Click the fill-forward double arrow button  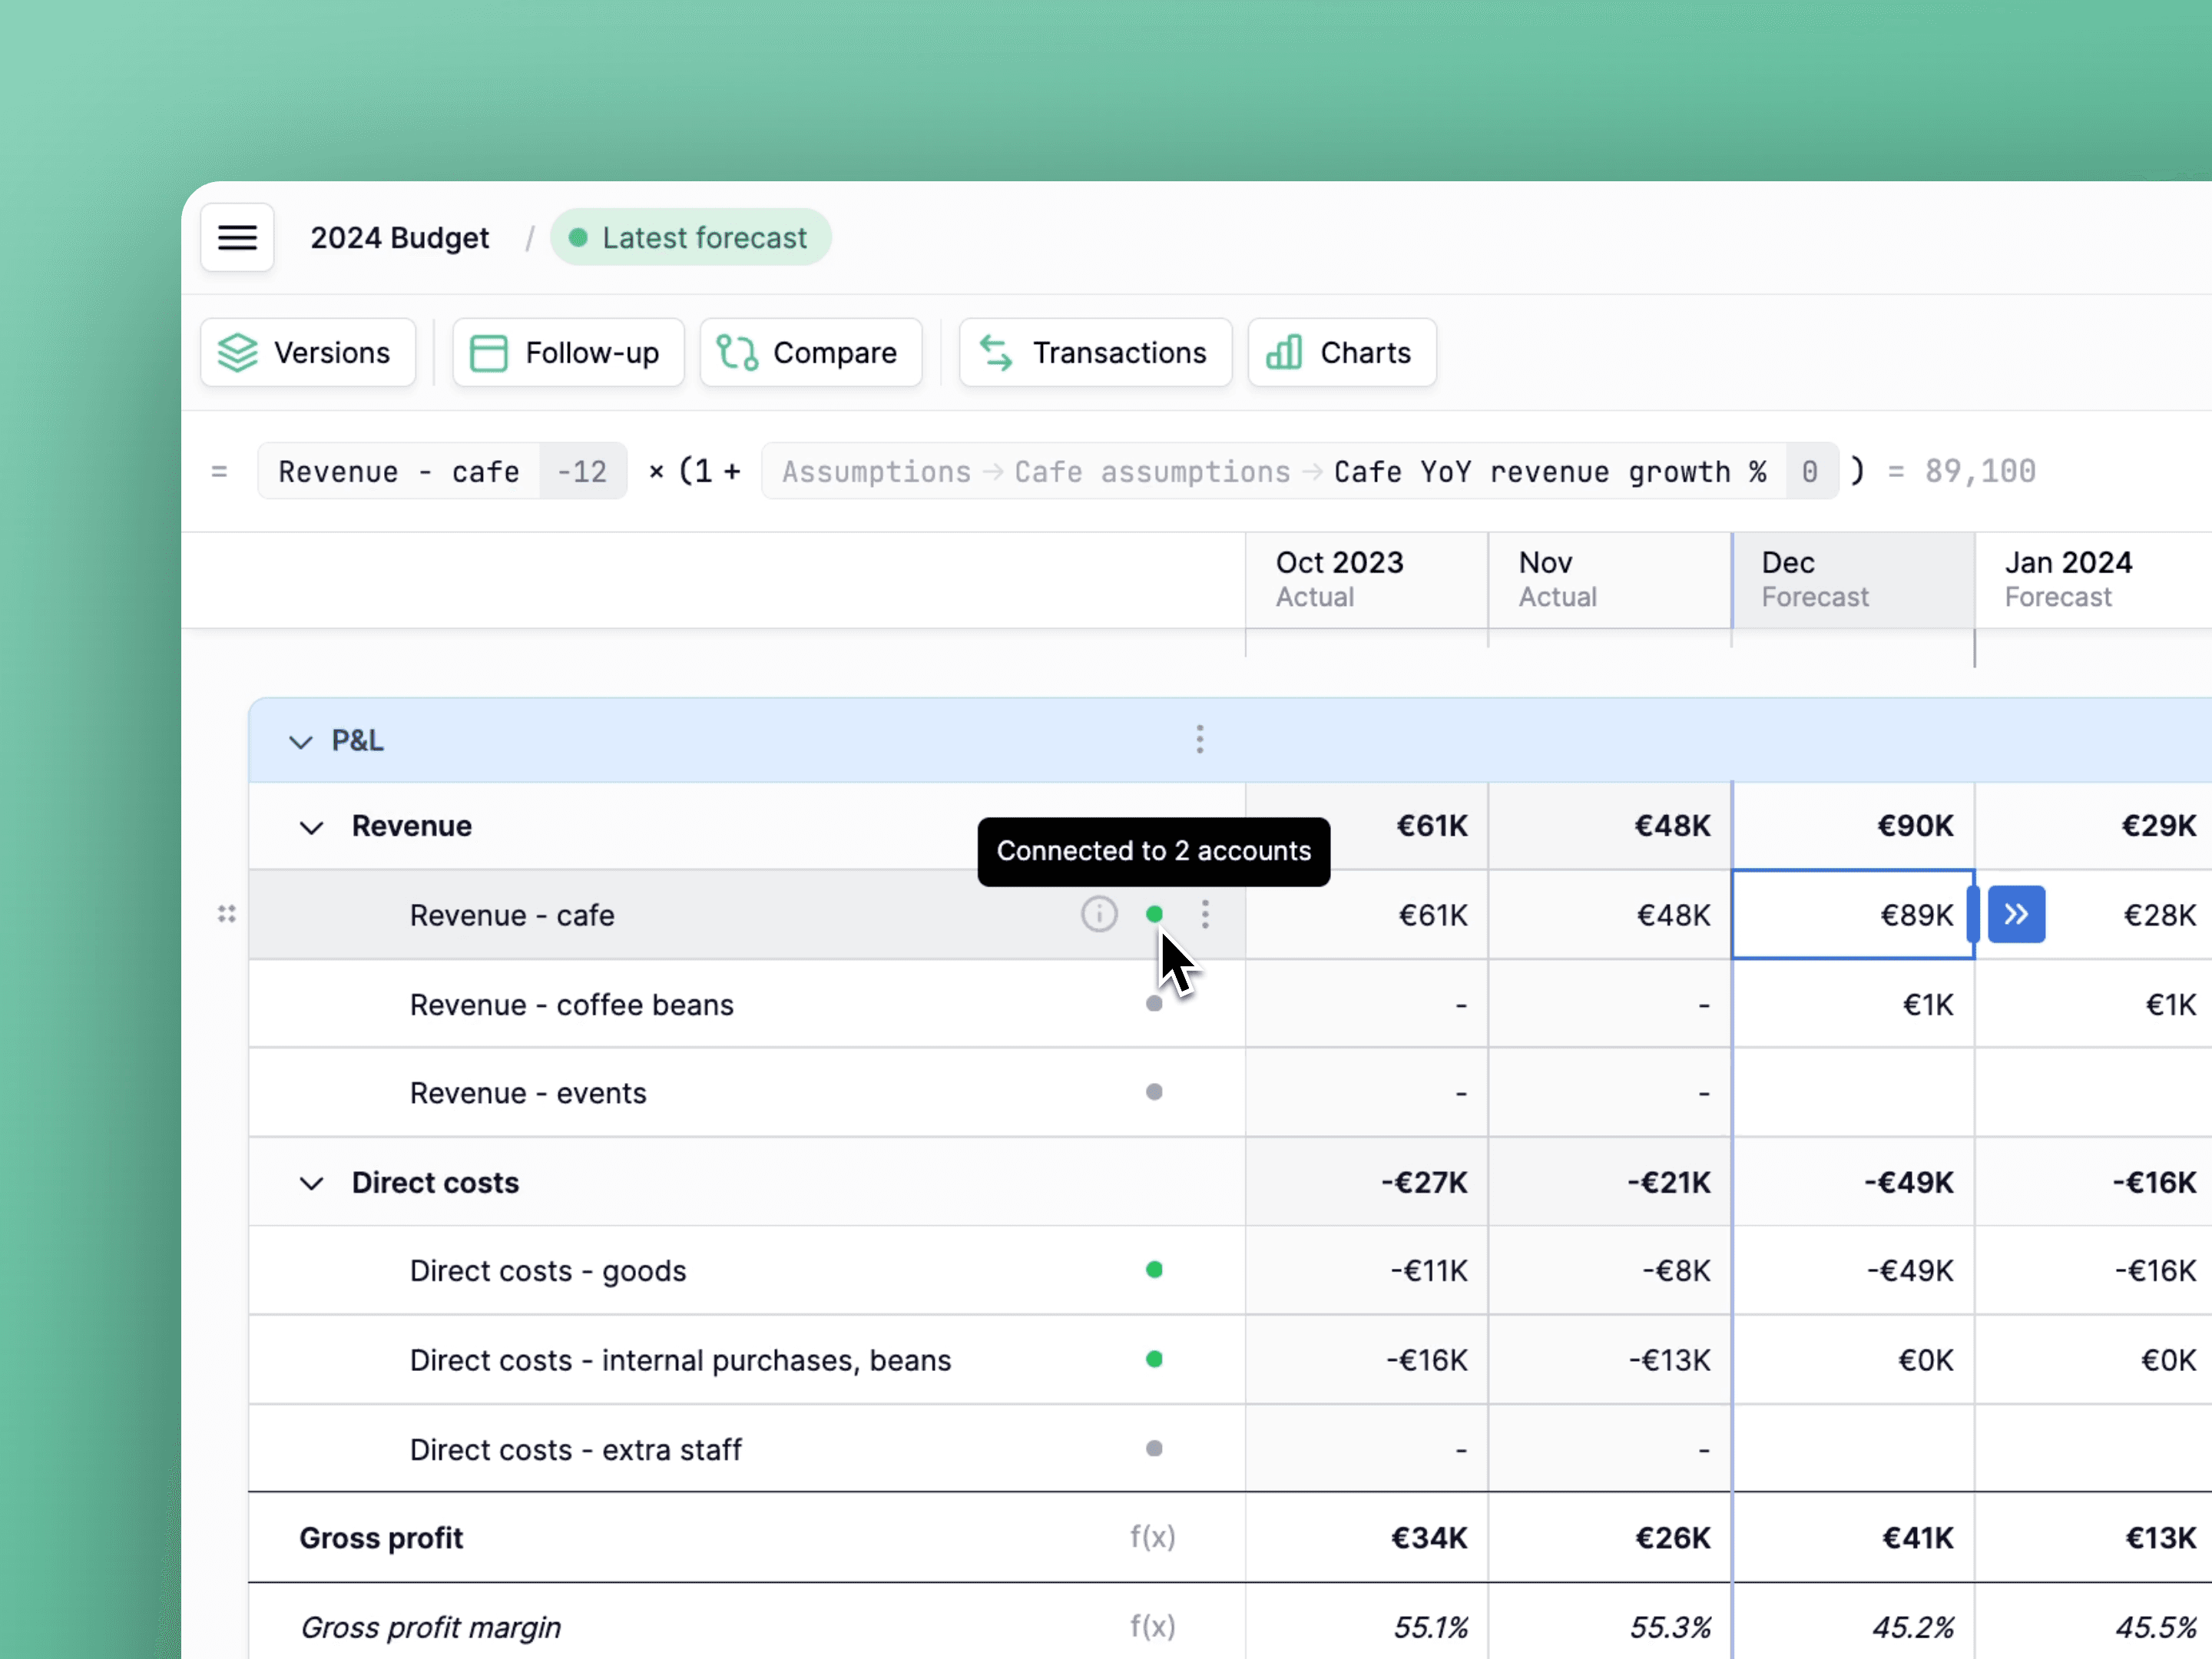[x=2016, y=914]
